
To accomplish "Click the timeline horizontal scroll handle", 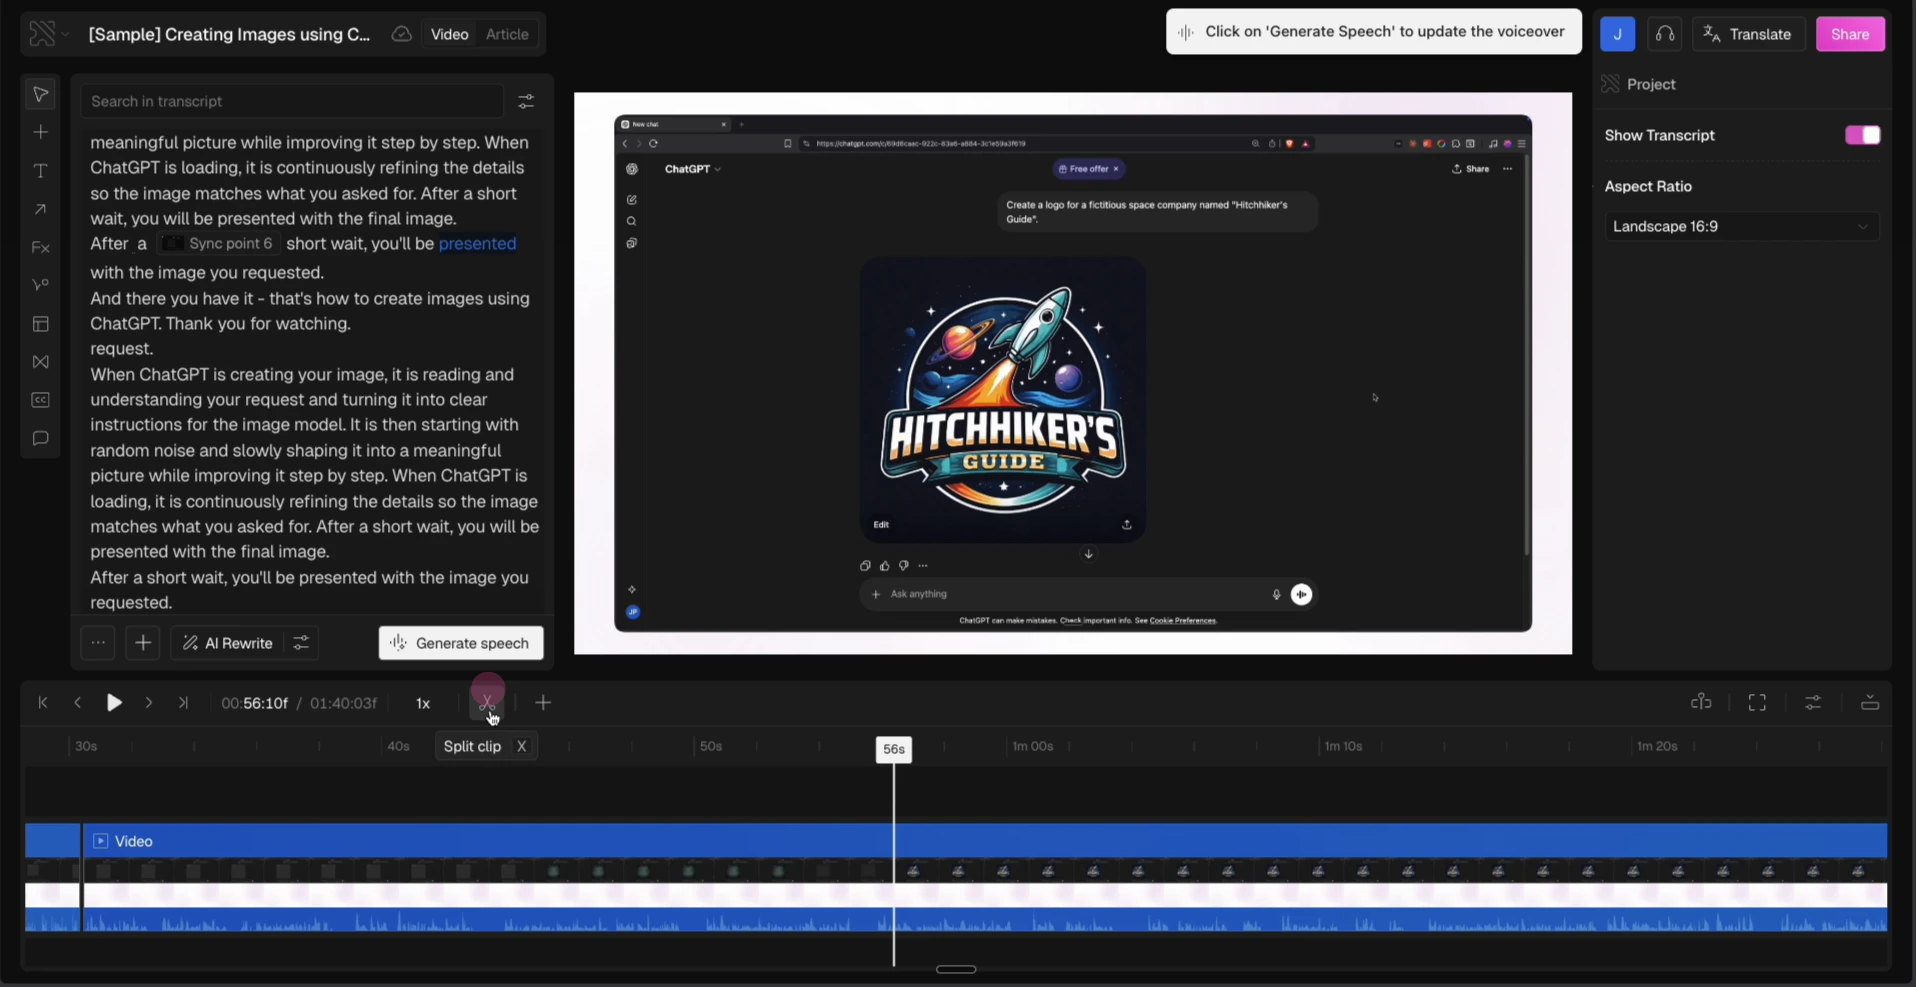I will tap(956, 969).
